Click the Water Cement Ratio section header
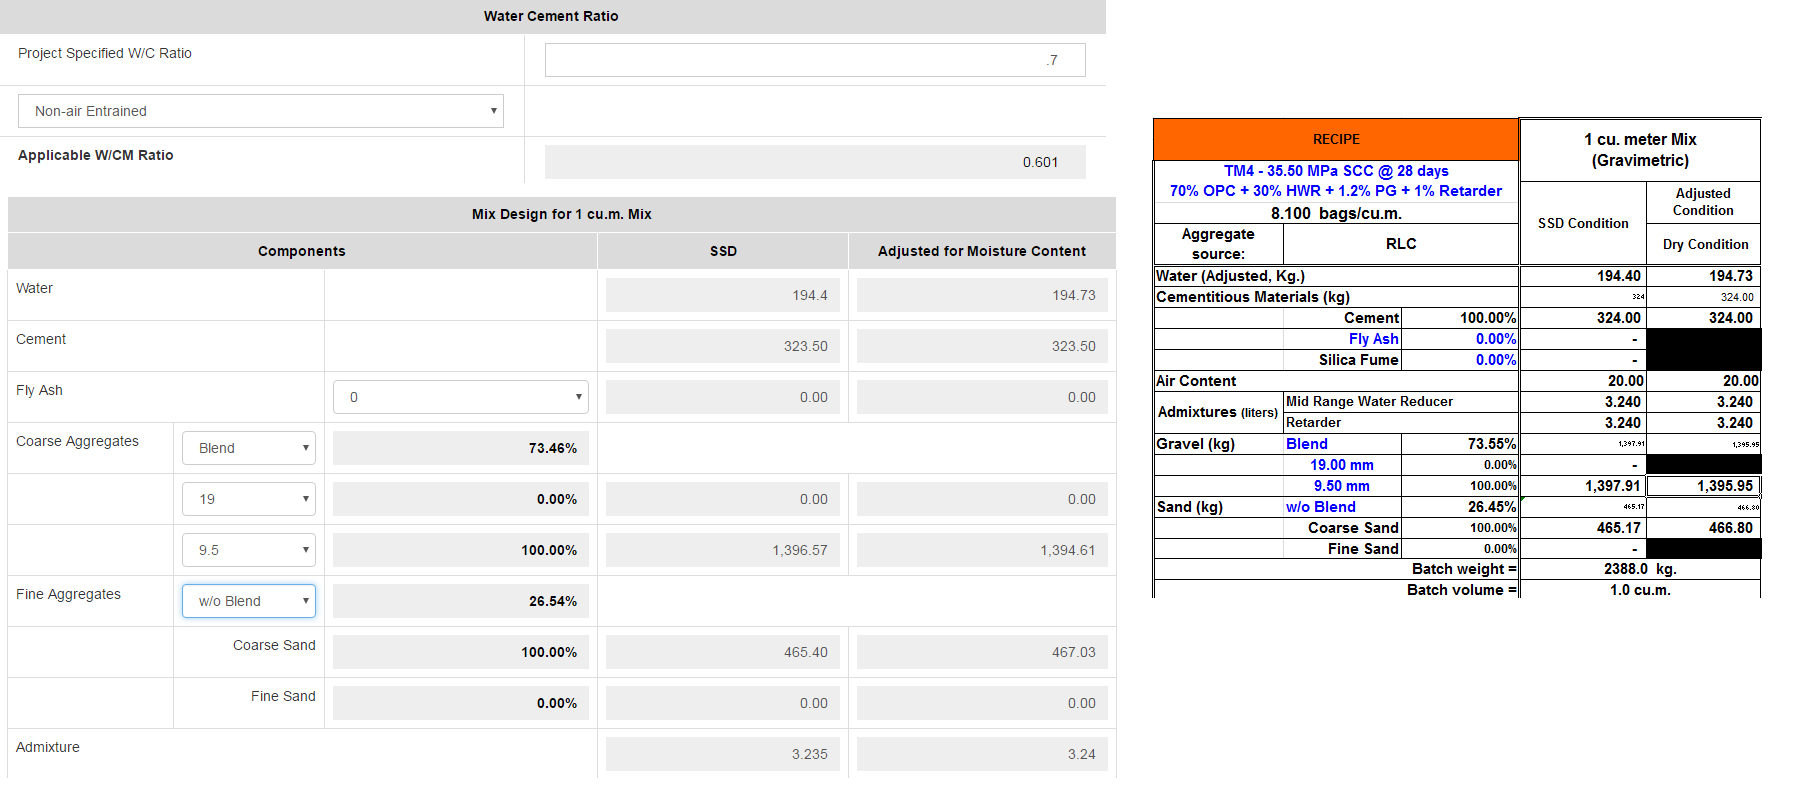The width and height of the screenshot is (1800, 800). tap(552, 16)
